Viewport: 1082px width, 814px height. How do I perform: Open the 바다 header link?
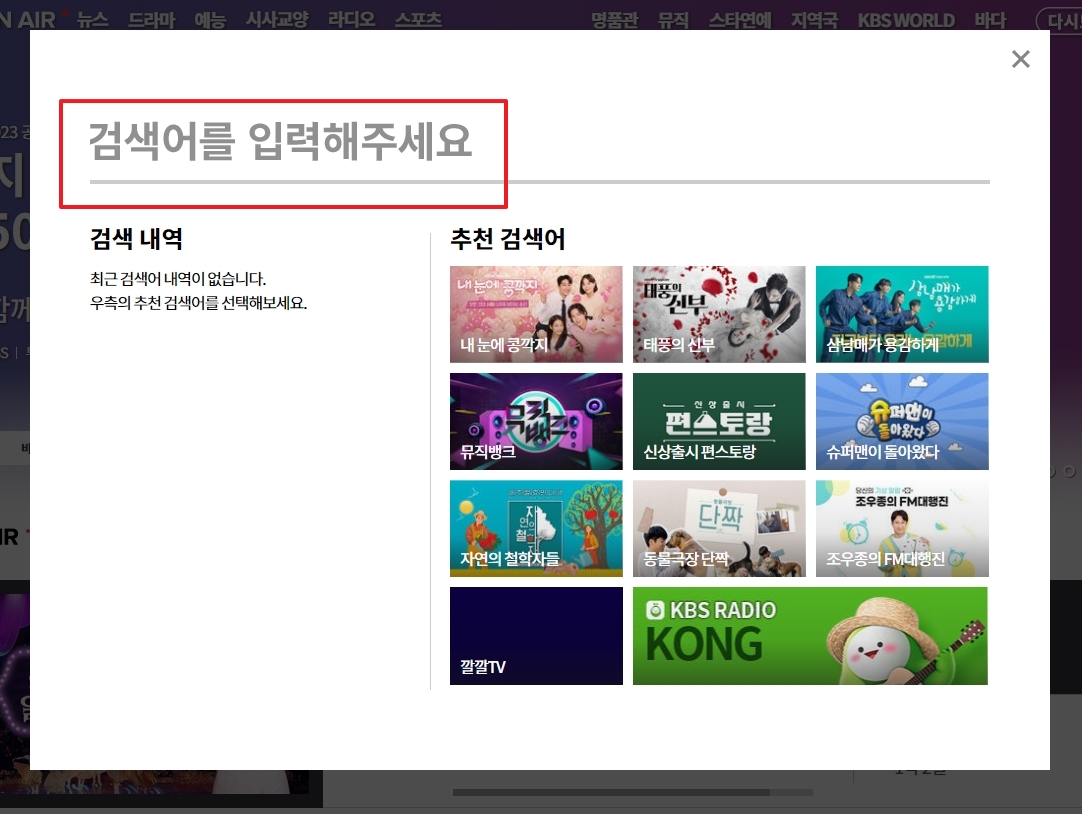(x=990, y=20)
